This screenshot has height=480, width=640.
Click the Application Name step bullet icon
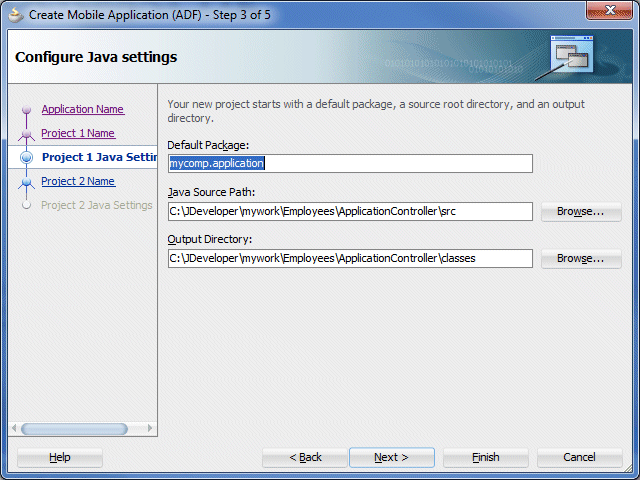(x=27, y=109)
